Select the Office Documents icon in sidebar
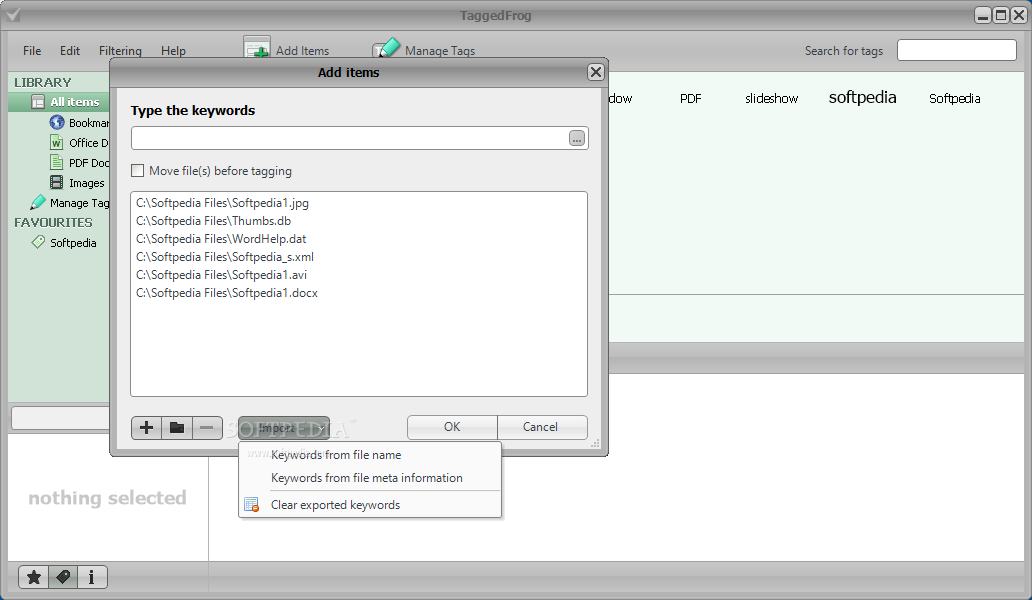1032x600 pixels. (x=57, y=142)
